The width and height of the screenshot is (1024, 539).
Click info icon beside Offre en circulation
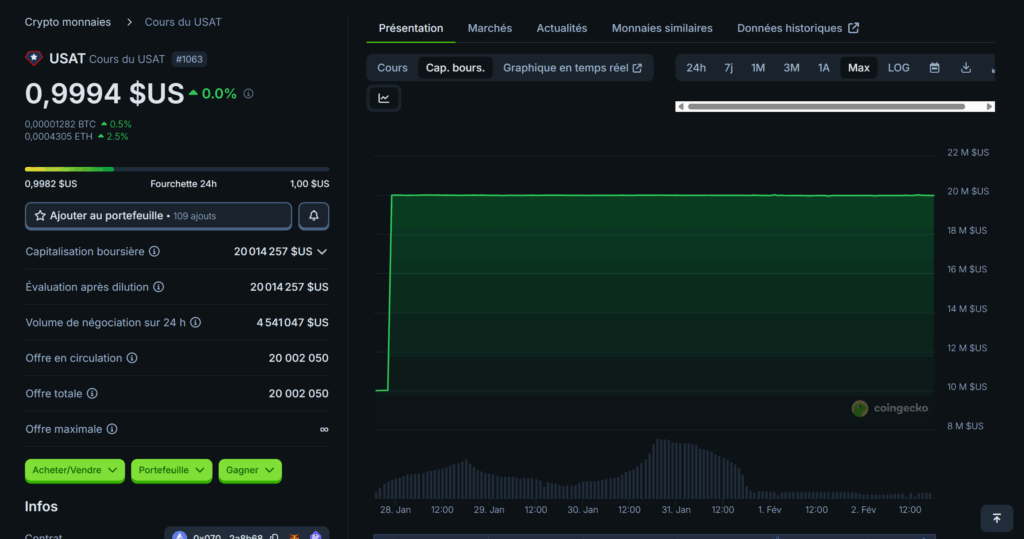coord(132,358)
